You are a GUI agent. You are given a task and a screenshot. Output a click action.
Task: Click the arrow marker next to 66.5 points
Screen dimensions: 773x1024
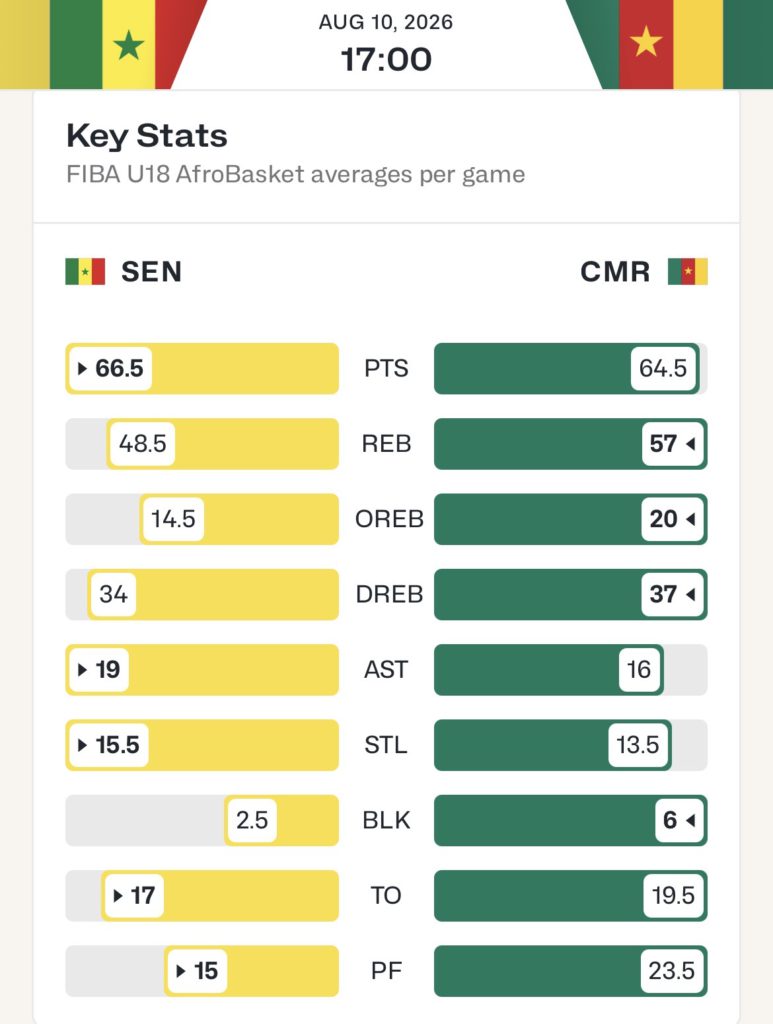[x=82, y=368]
